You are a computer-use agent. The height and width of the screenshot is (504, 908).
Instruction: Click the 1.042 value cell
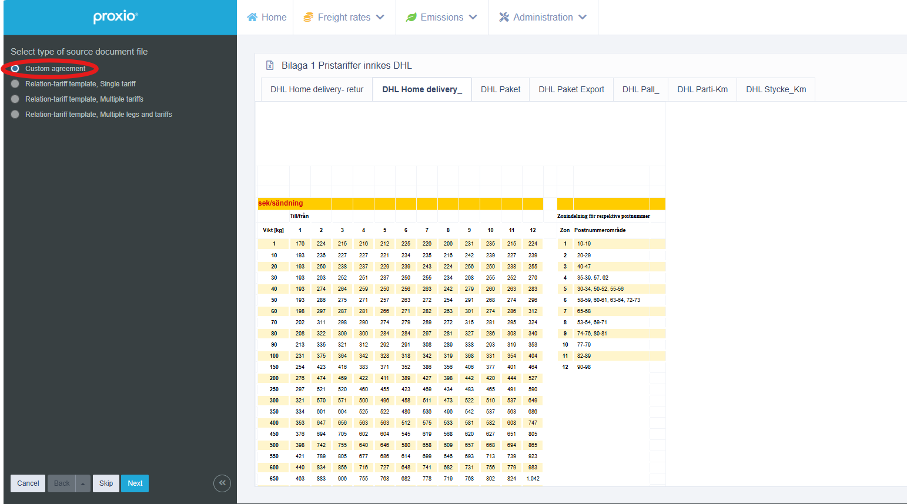click(533, 479)
